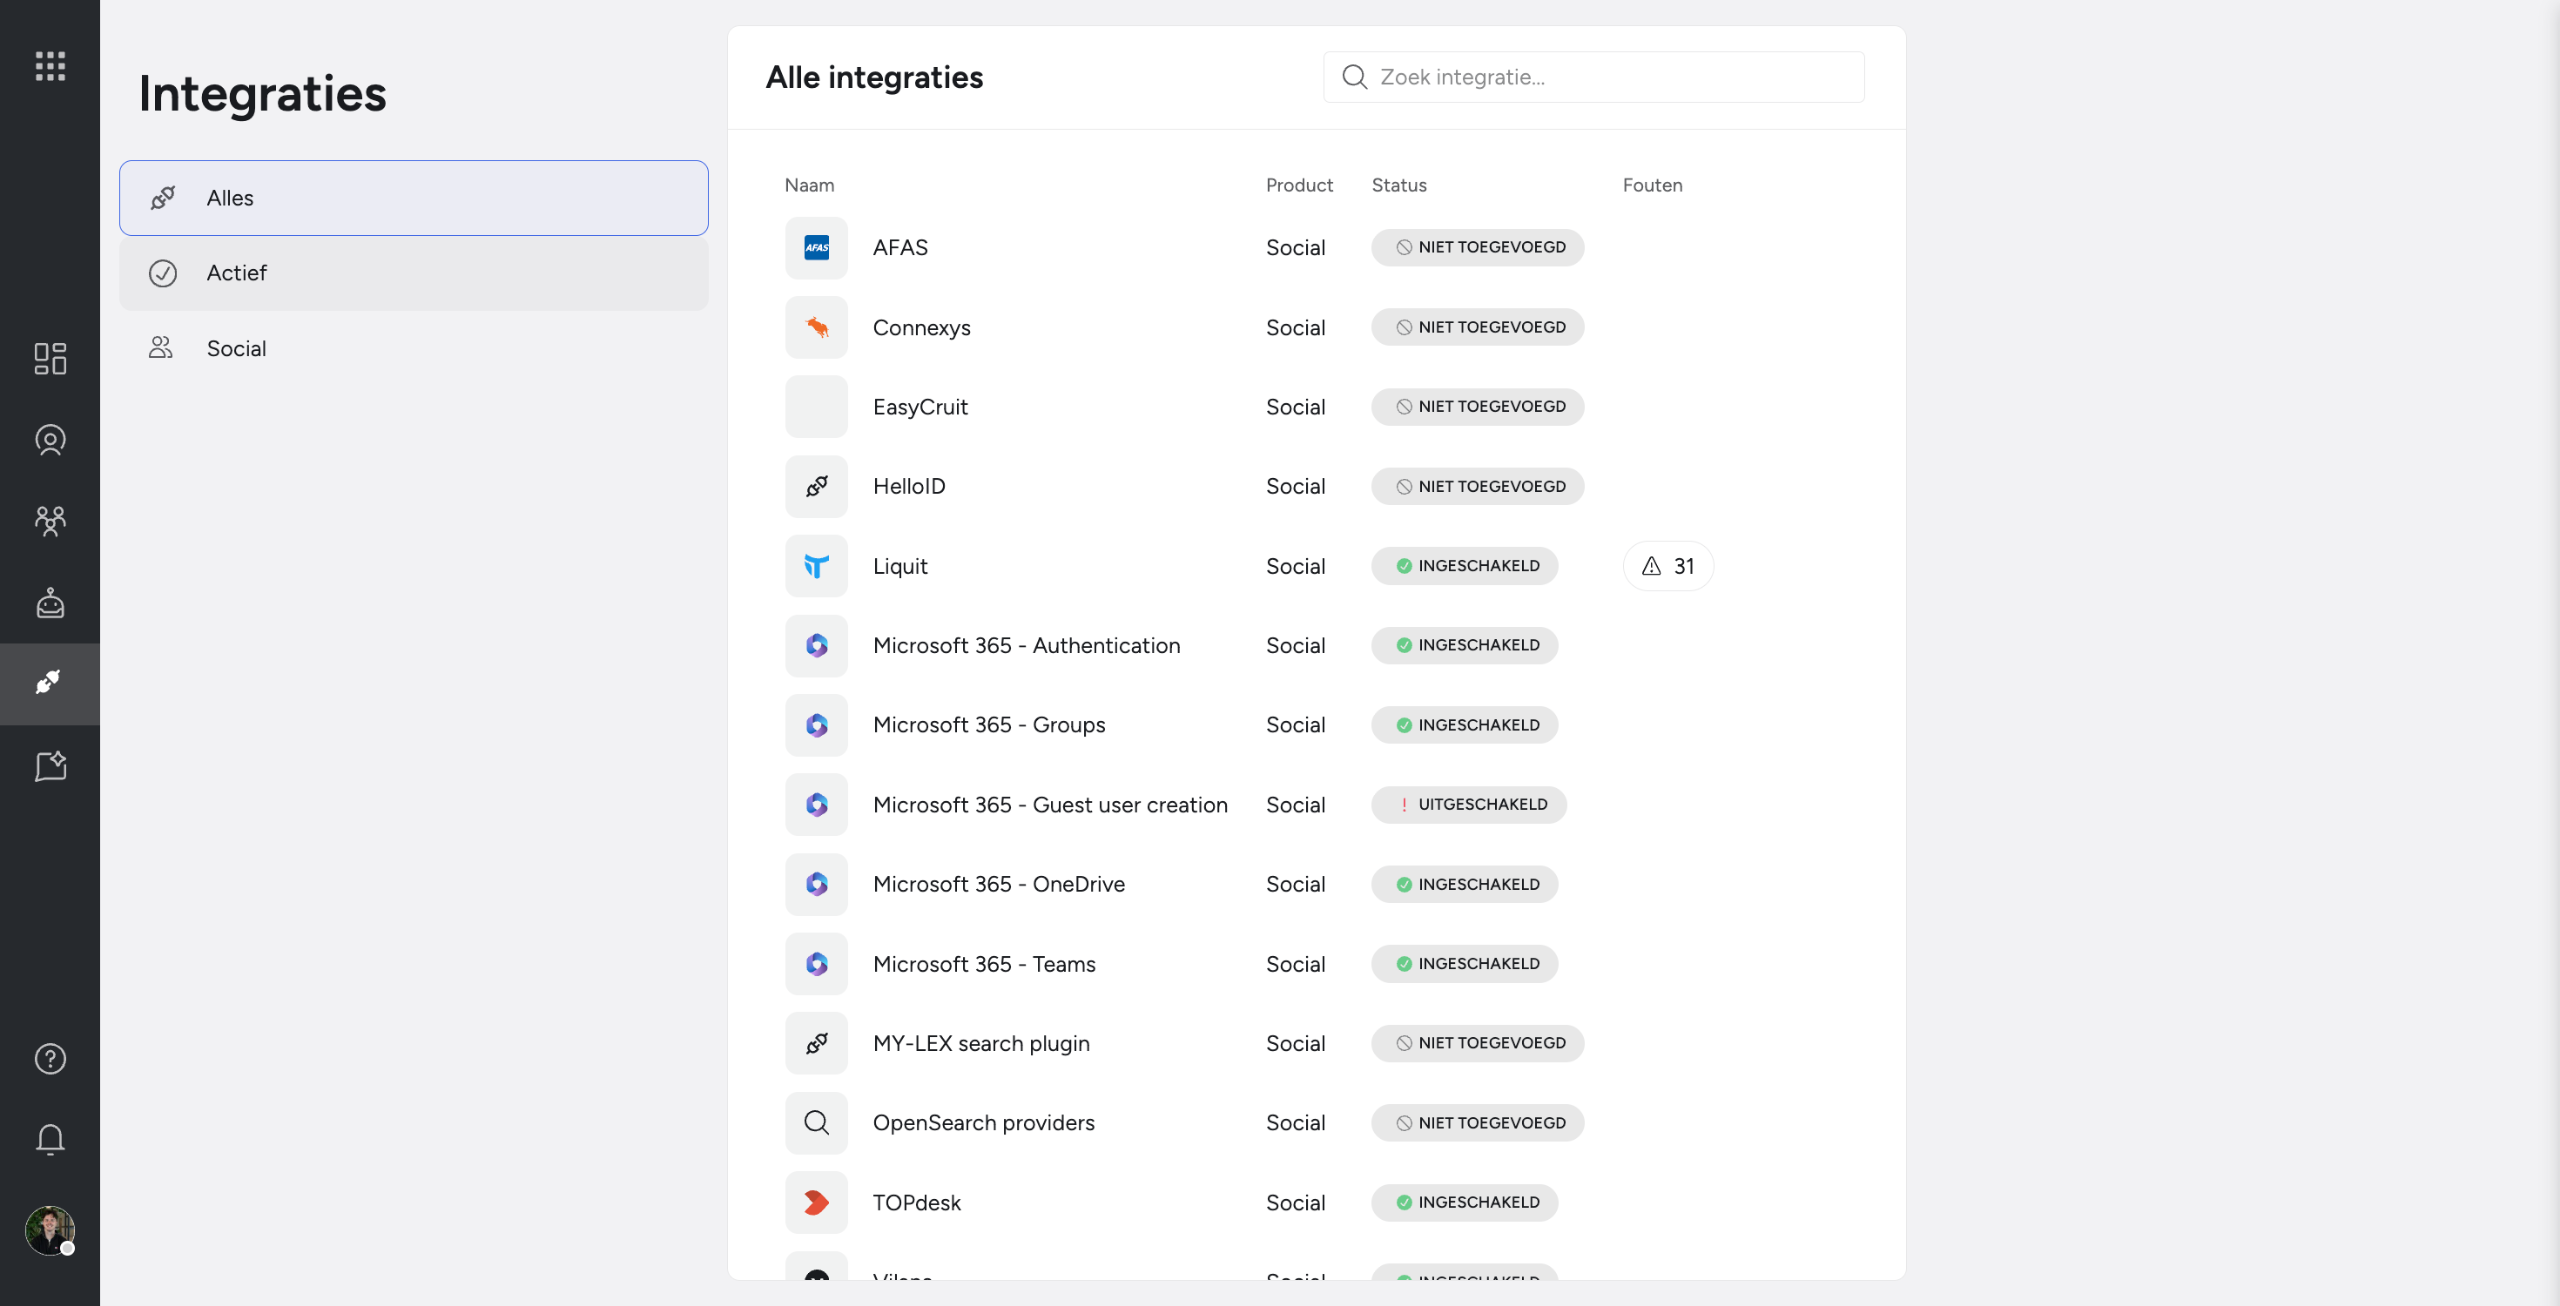Click the Zoek integratie search field
The image size is (2560, 1306).
click(1593, 77)
